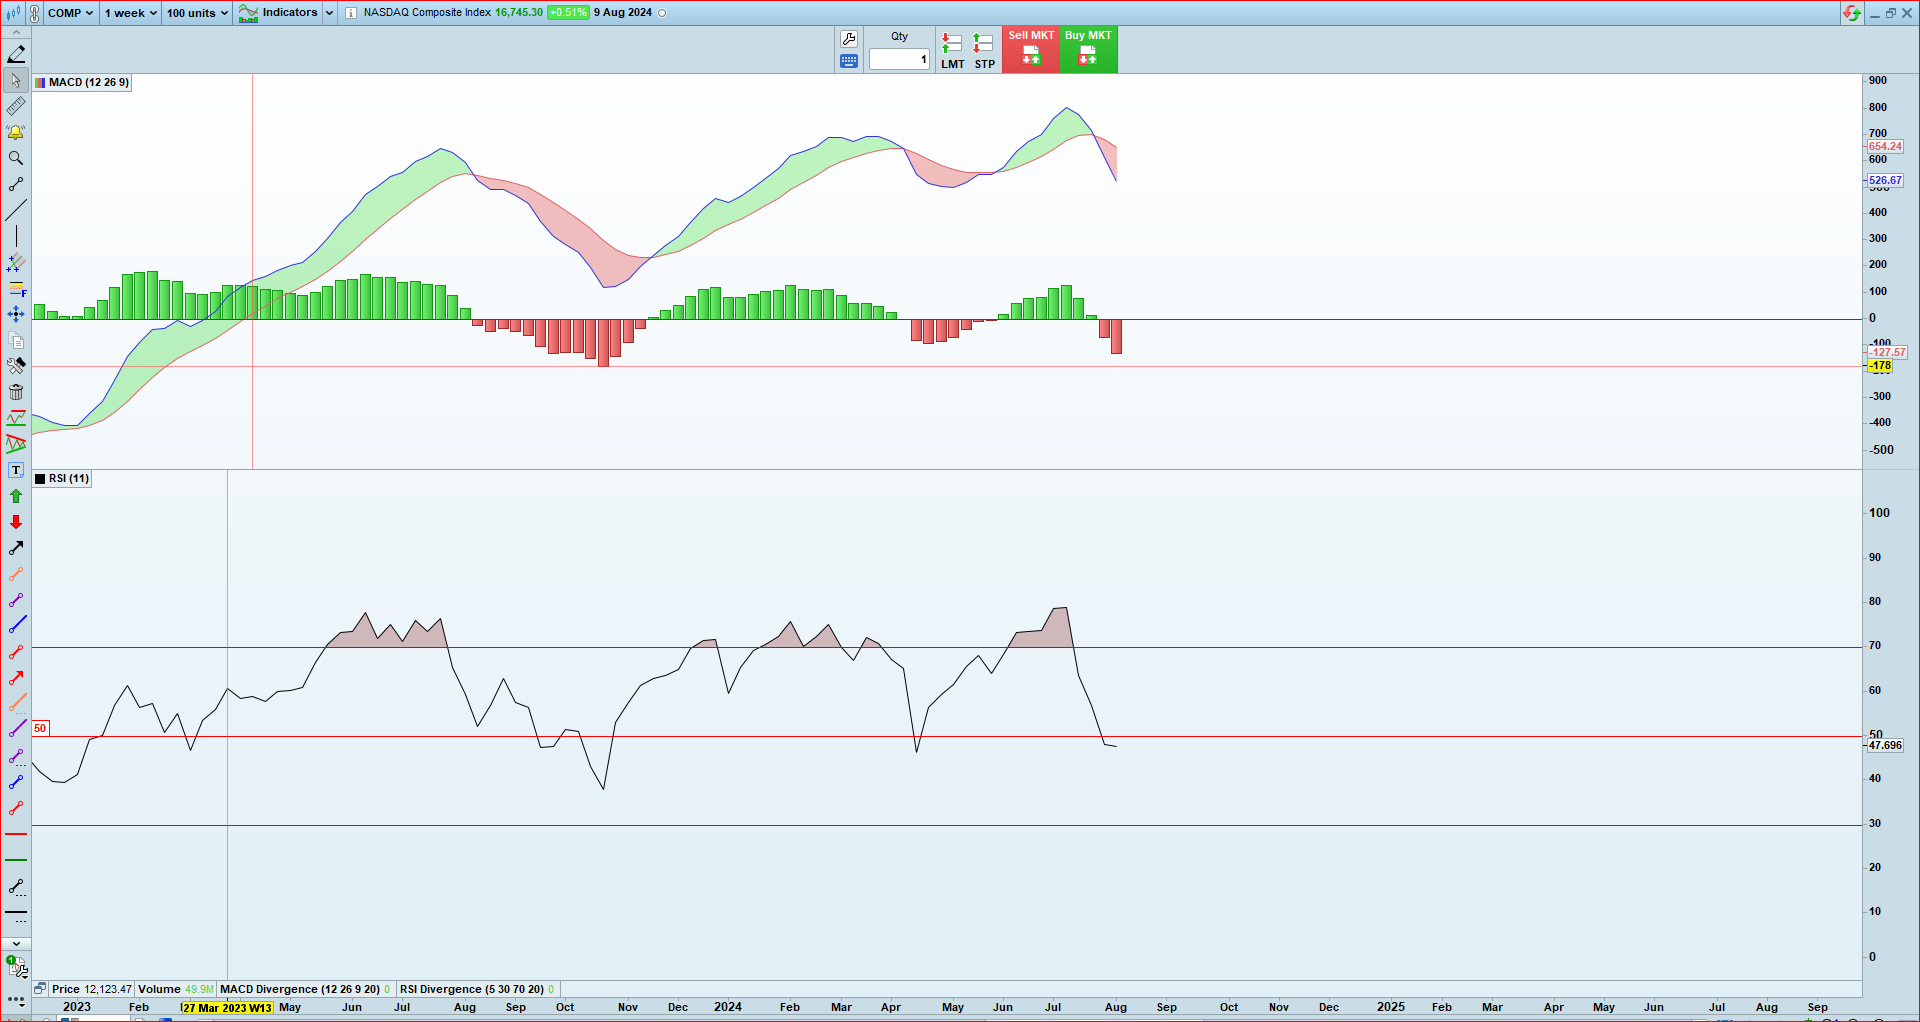The width and height of the screenshot is (1920, 1022).
Task: Select the green up arrow tool
Action: [16, 496]
